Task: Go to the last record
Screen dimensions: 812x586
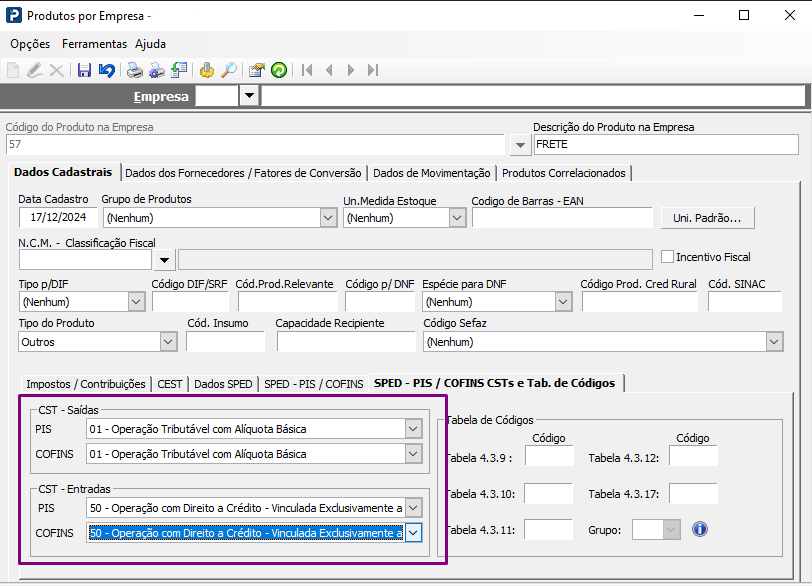Action: point(373,70)
